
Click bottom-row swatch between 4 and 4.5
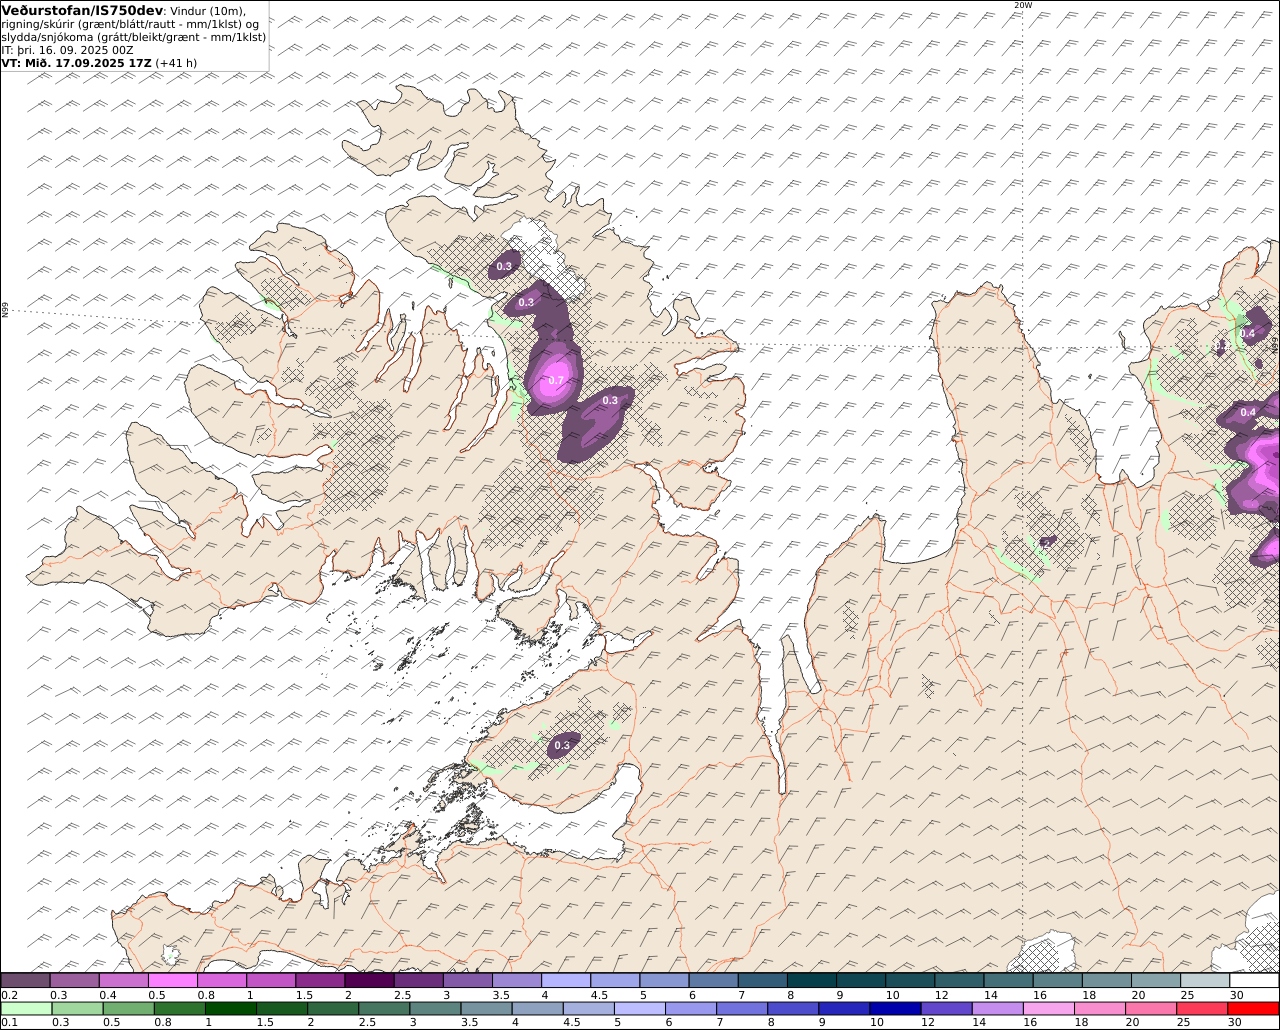(x=537, y=1008)
